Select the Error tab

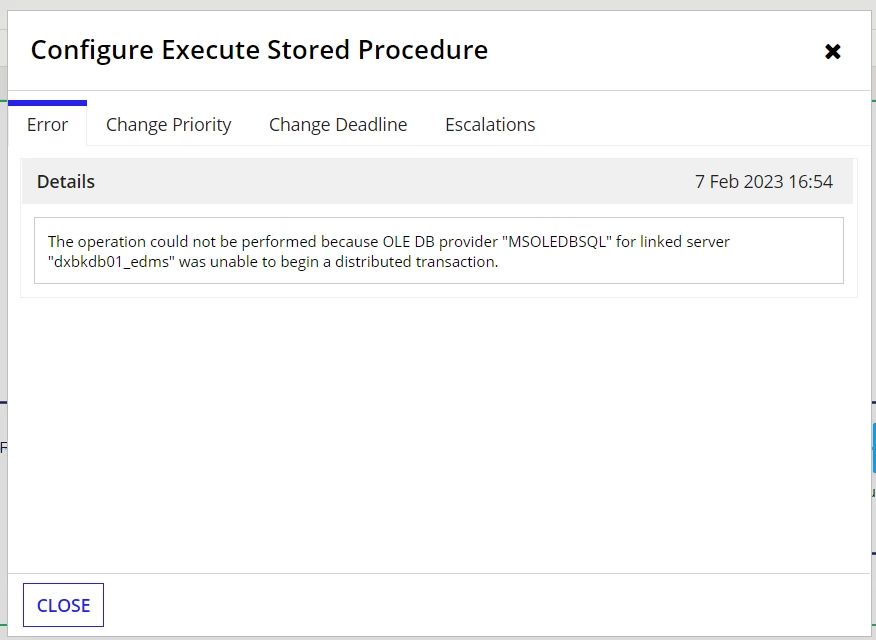[47, 124]
